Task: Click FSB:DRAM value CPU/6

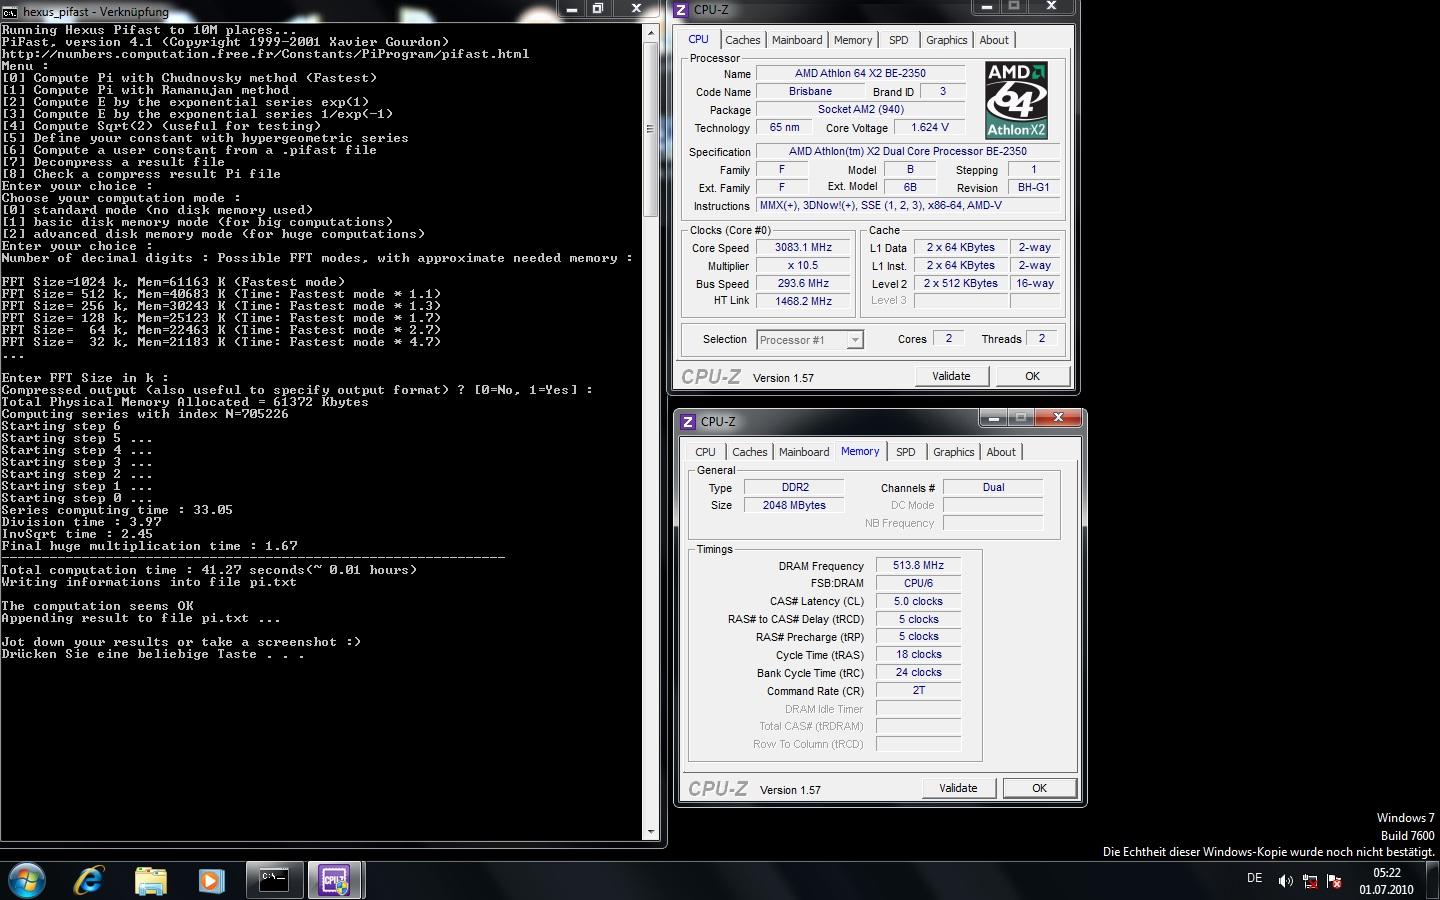Action: point(918,583)
